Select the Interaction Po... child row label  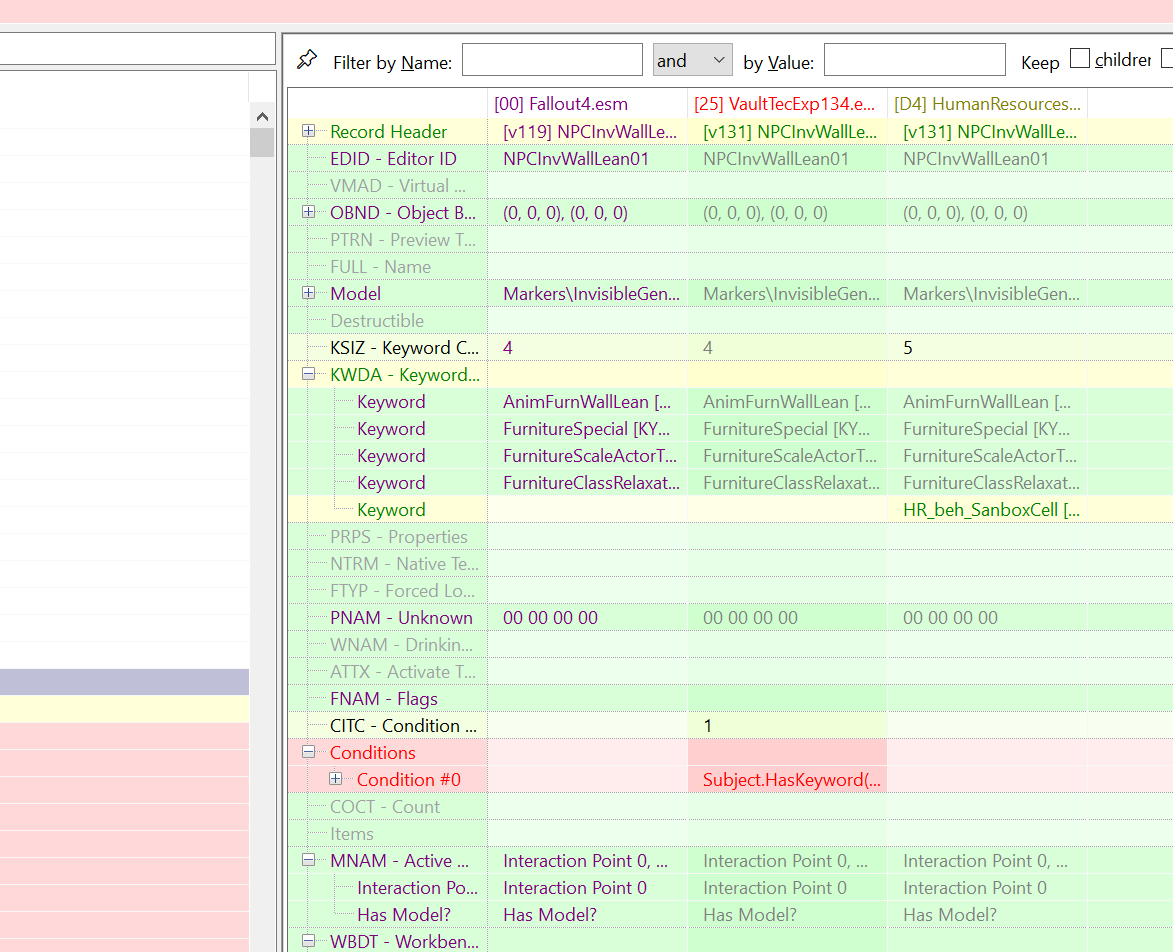pos(417,888)
